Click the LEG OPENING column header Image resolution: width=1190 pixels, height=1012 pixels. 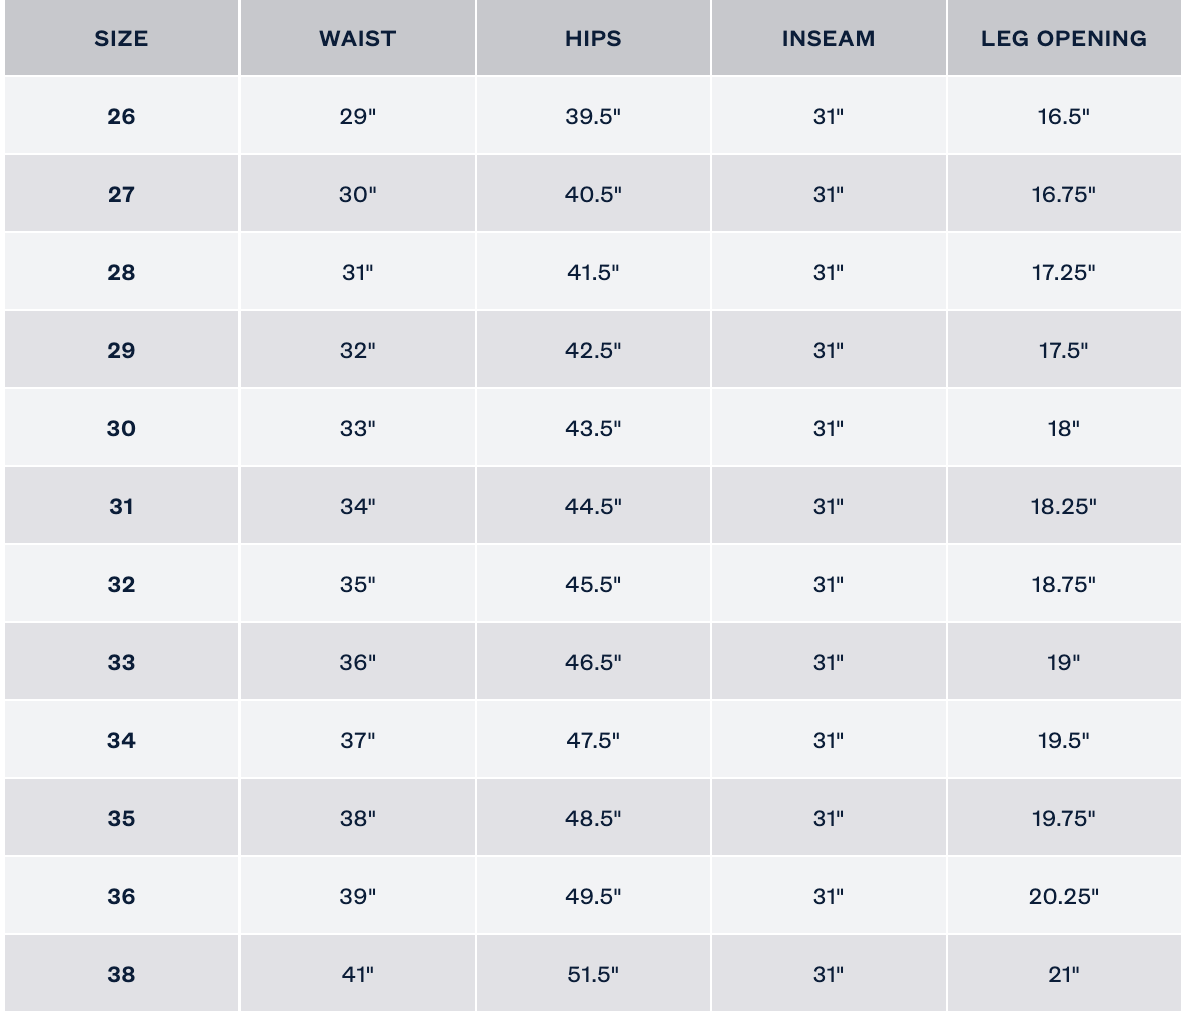(1063, 39)
